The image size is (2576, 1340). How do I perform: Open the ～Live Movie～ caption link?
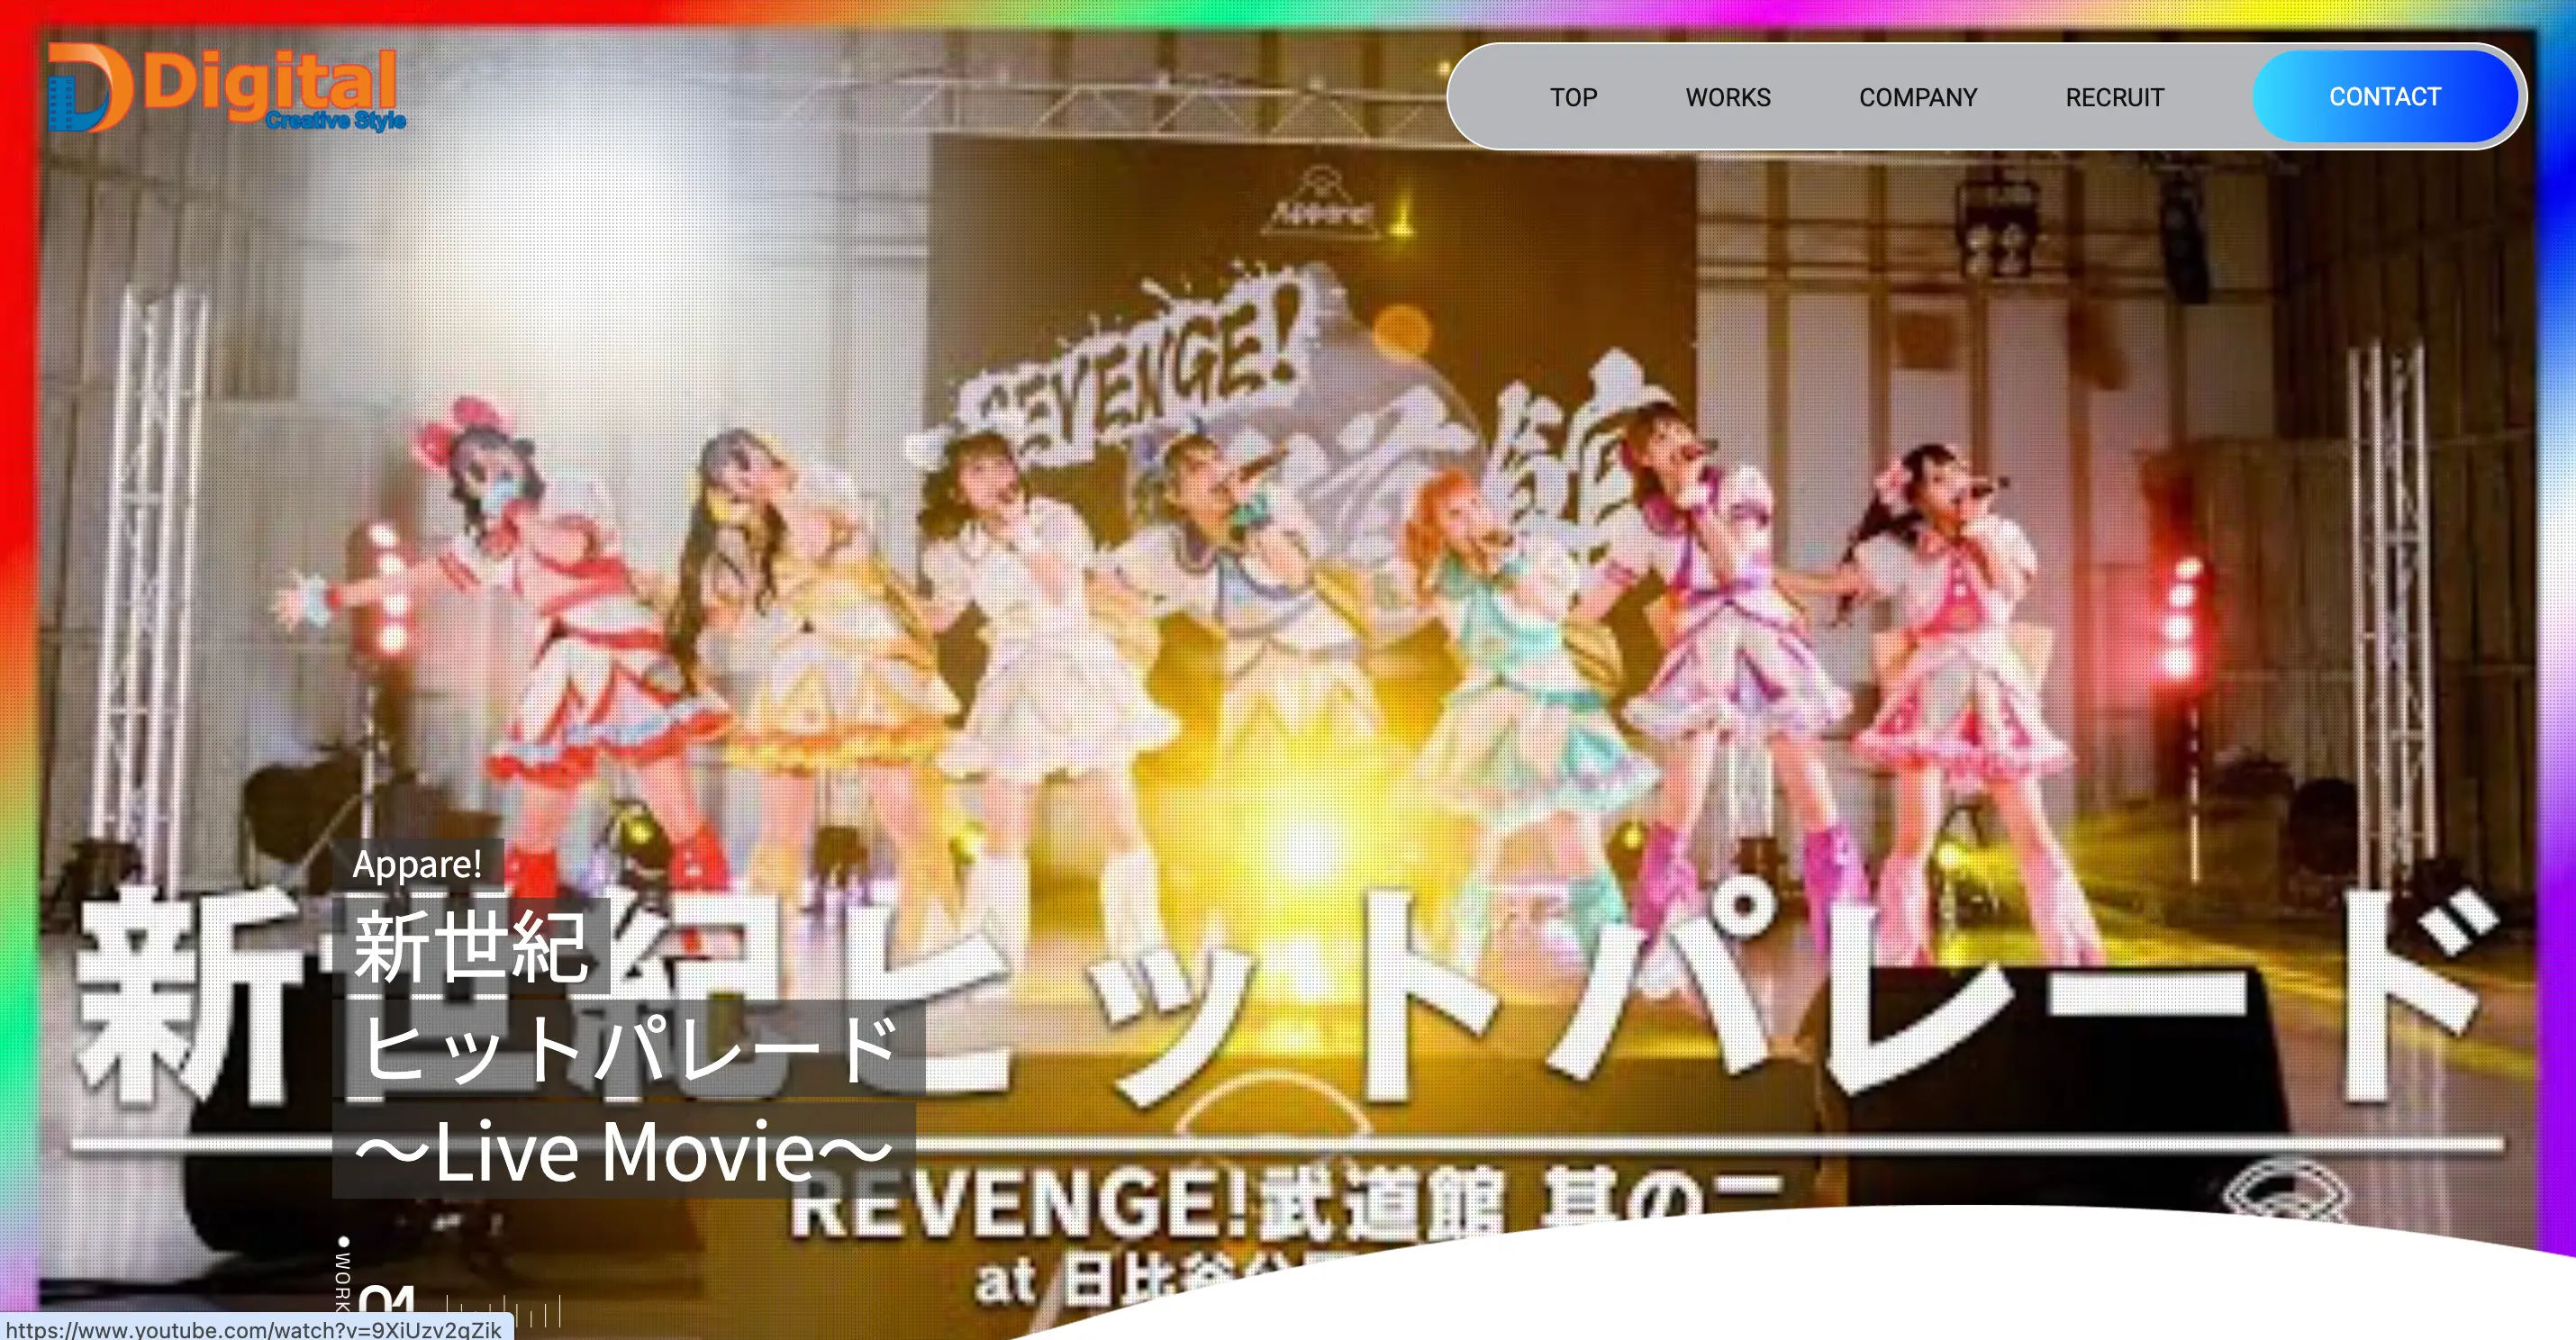pos(623,1151)
